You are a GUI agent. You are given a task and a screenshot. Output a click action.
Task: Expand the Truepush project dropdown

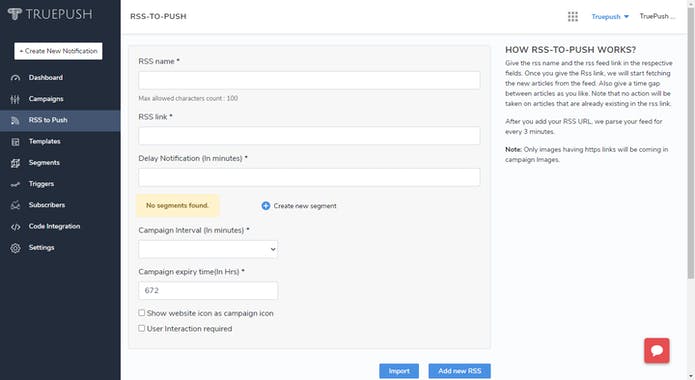[x=610, y=16]
